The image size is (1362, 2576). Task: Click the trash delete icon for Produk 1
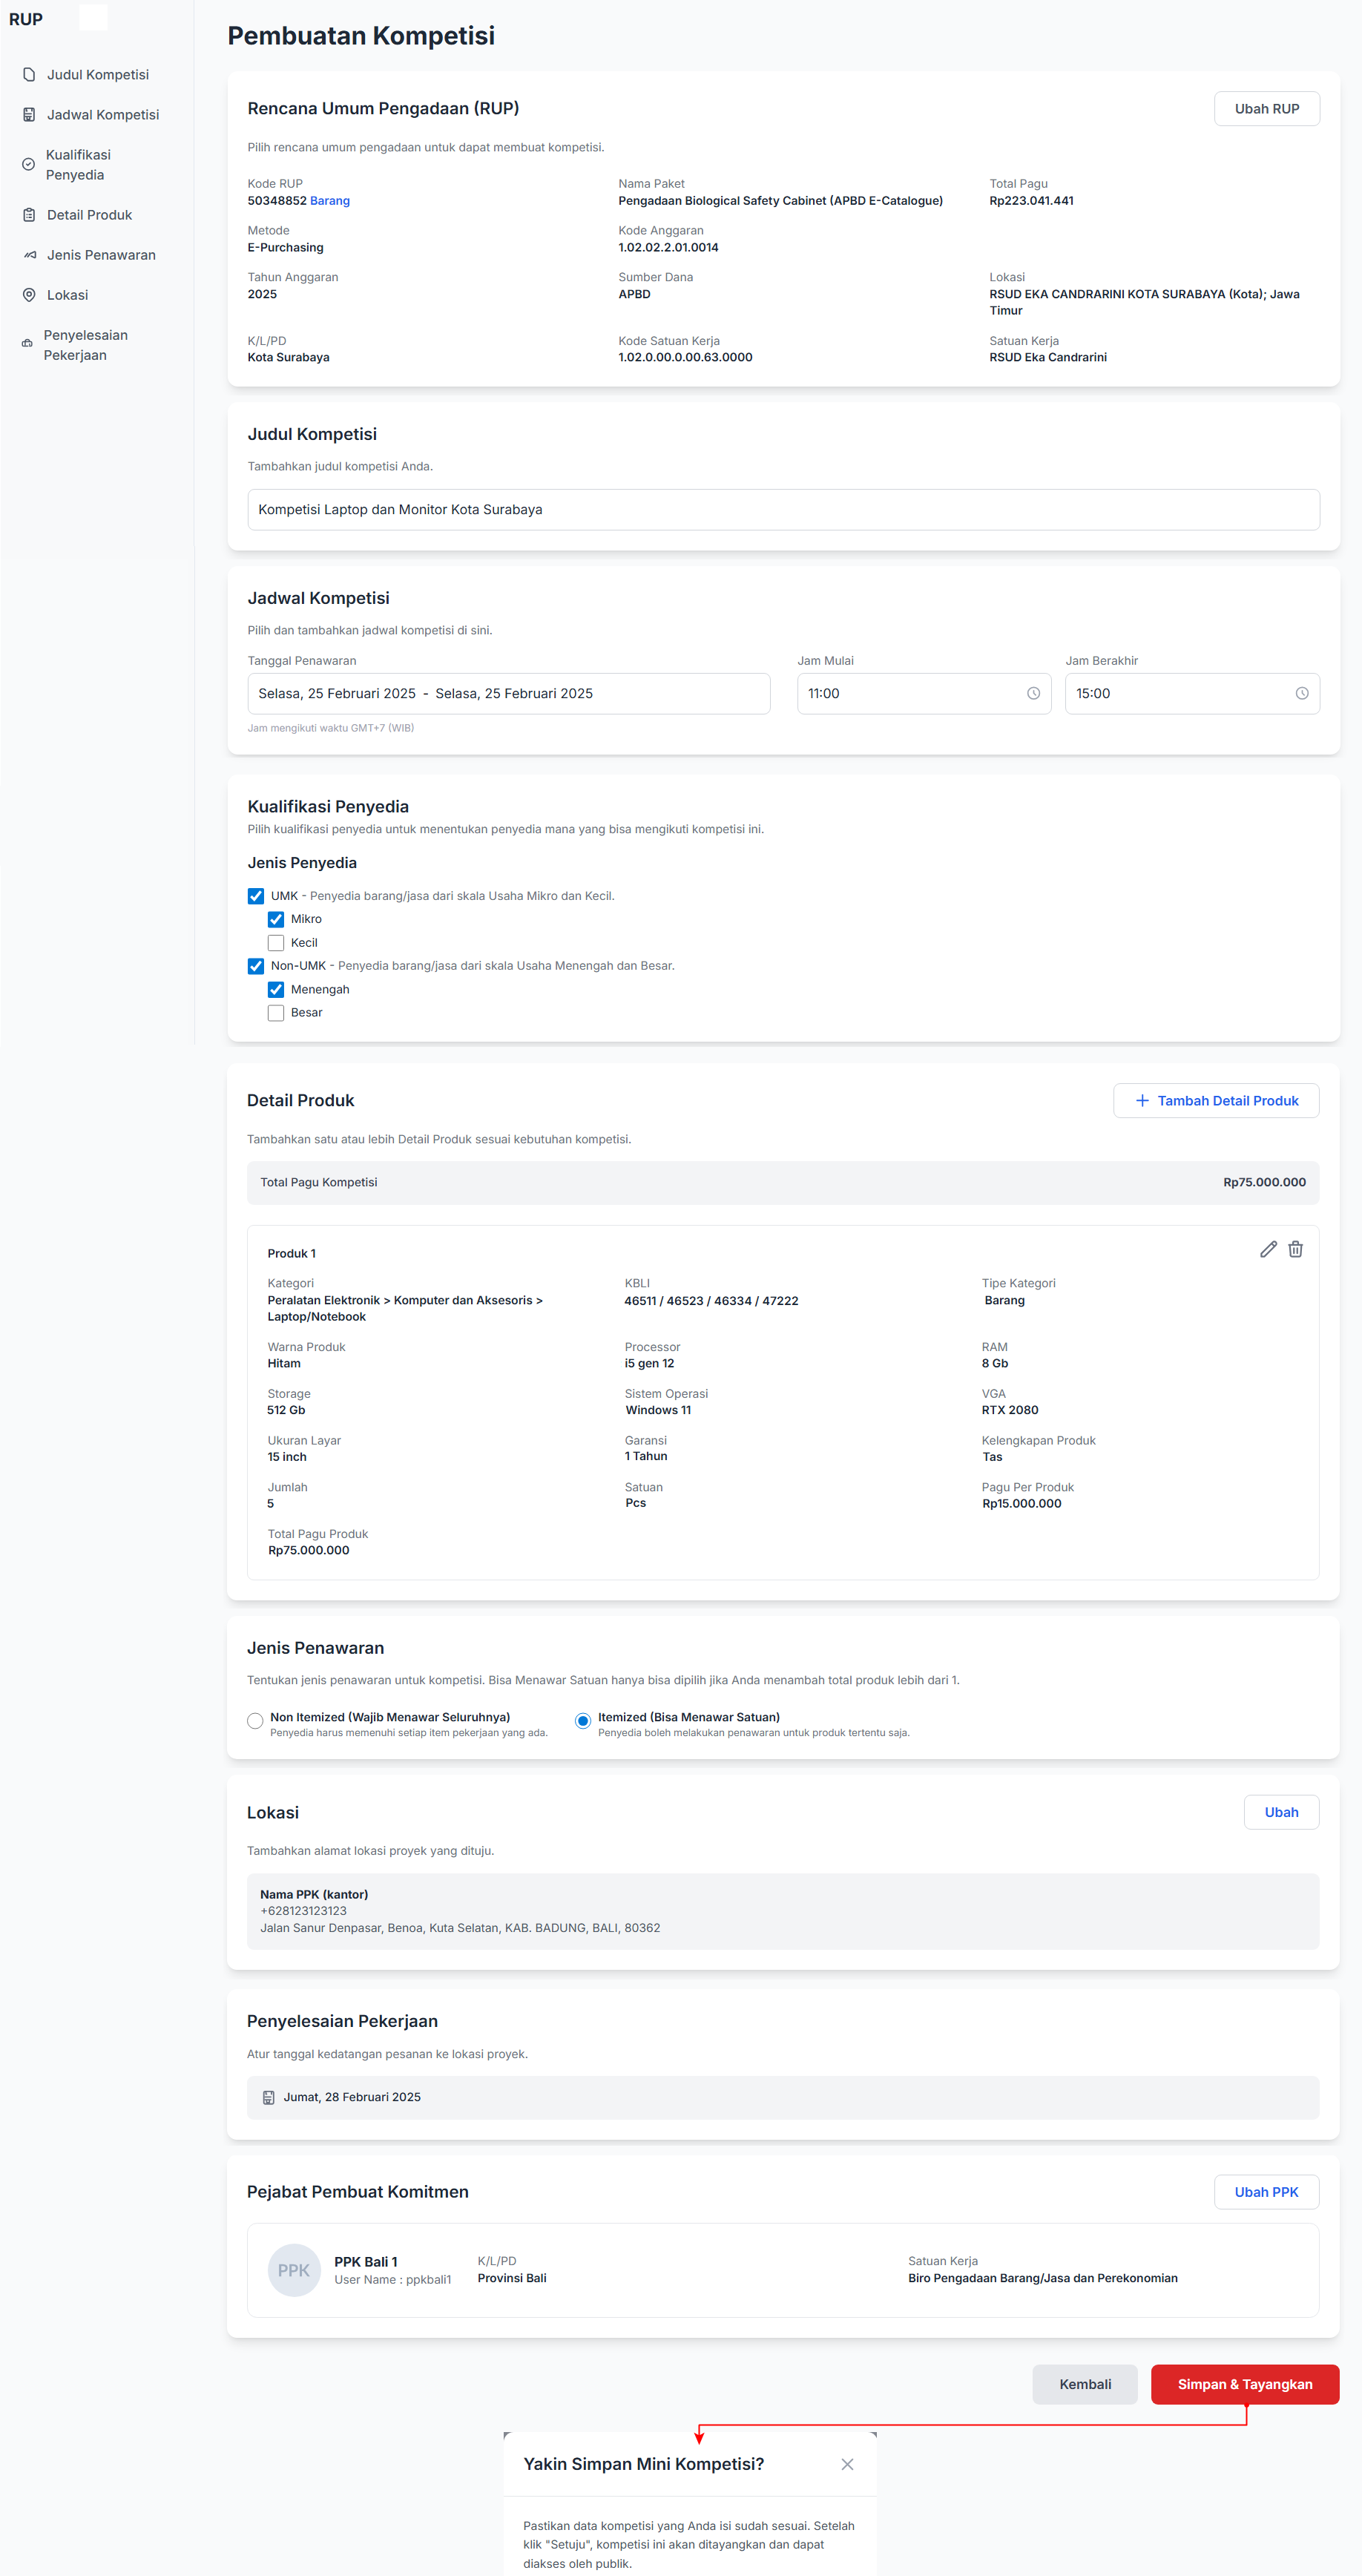[x=1295, y=1249]
